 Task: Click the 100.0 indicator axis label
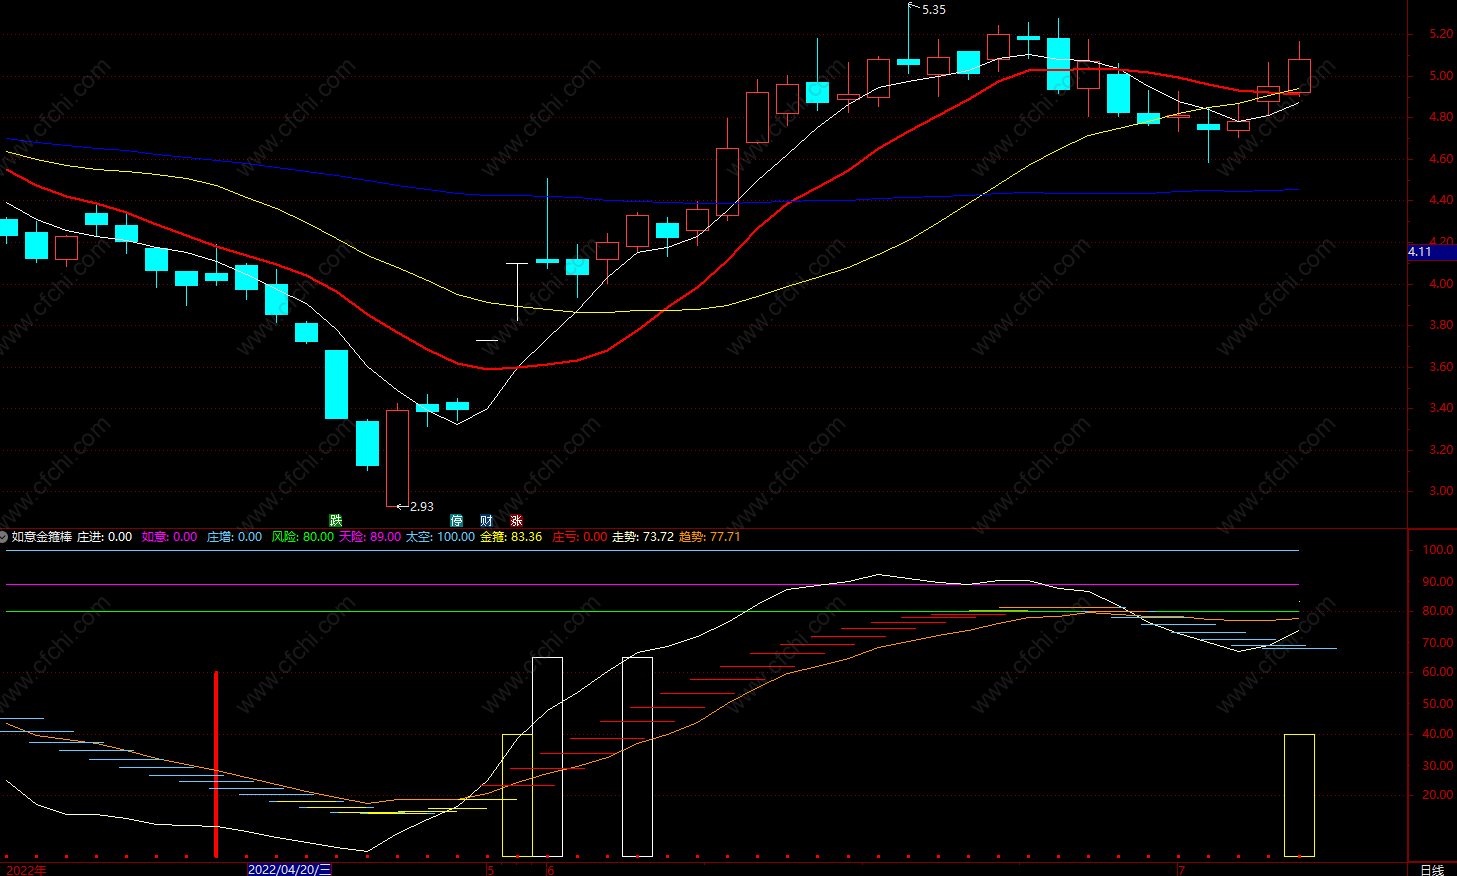pos(1438,550)
